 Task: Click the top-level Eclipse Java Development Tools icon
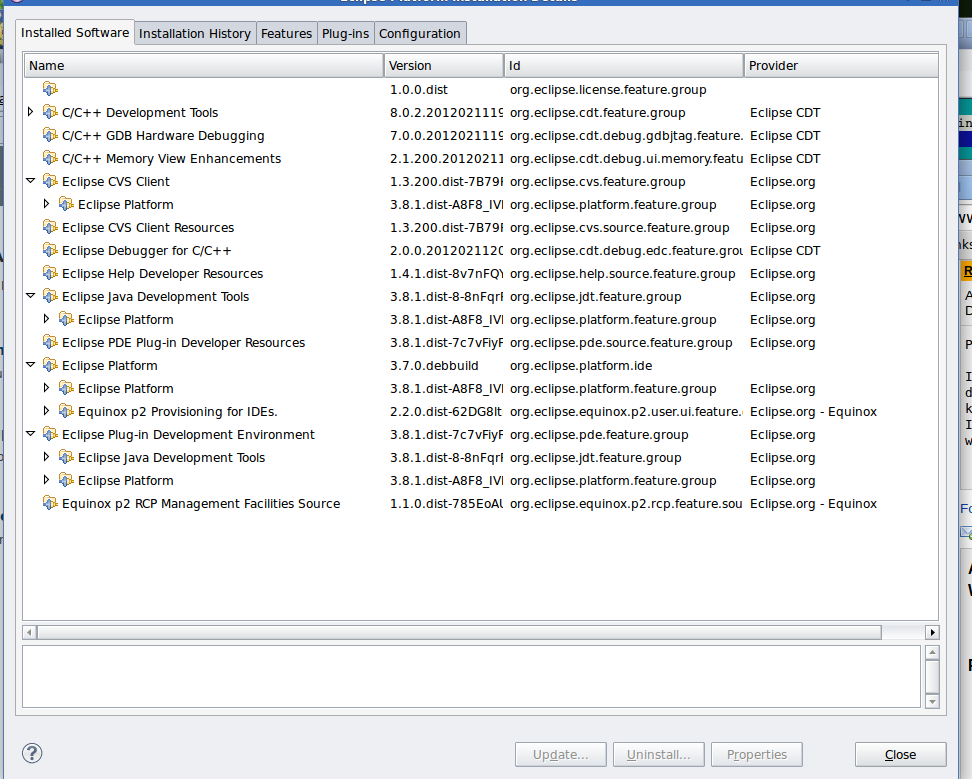(50, 296)
